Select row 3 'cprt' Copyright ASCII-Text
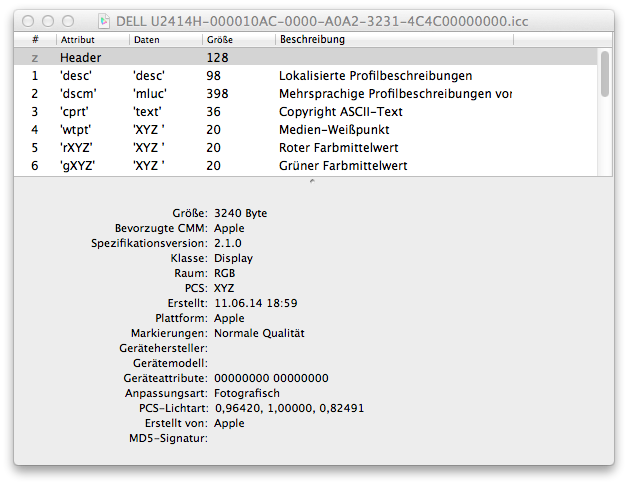Screen dimensions: 628x485 point(306,112)
